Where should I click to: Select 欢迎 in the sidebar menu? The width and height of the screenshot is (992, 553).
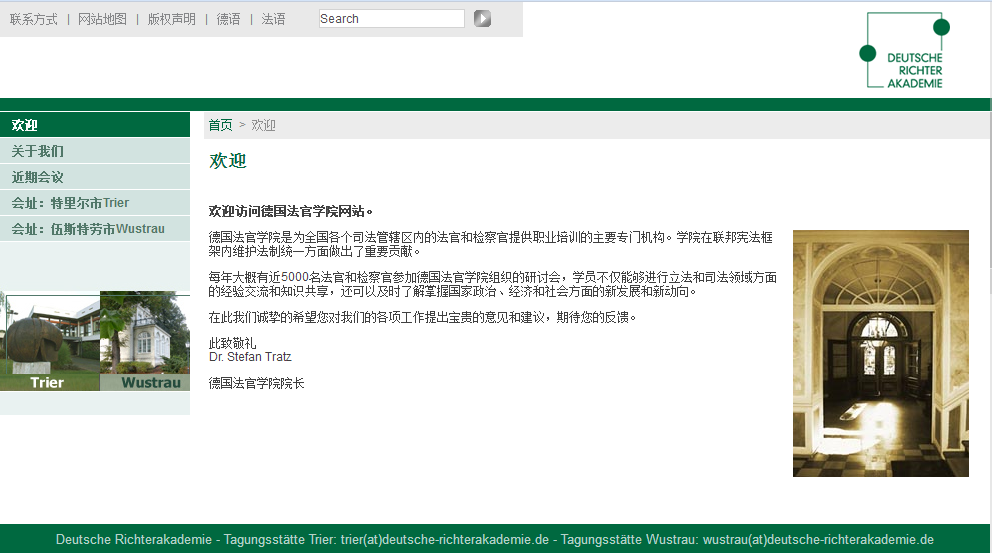(25, 125)
